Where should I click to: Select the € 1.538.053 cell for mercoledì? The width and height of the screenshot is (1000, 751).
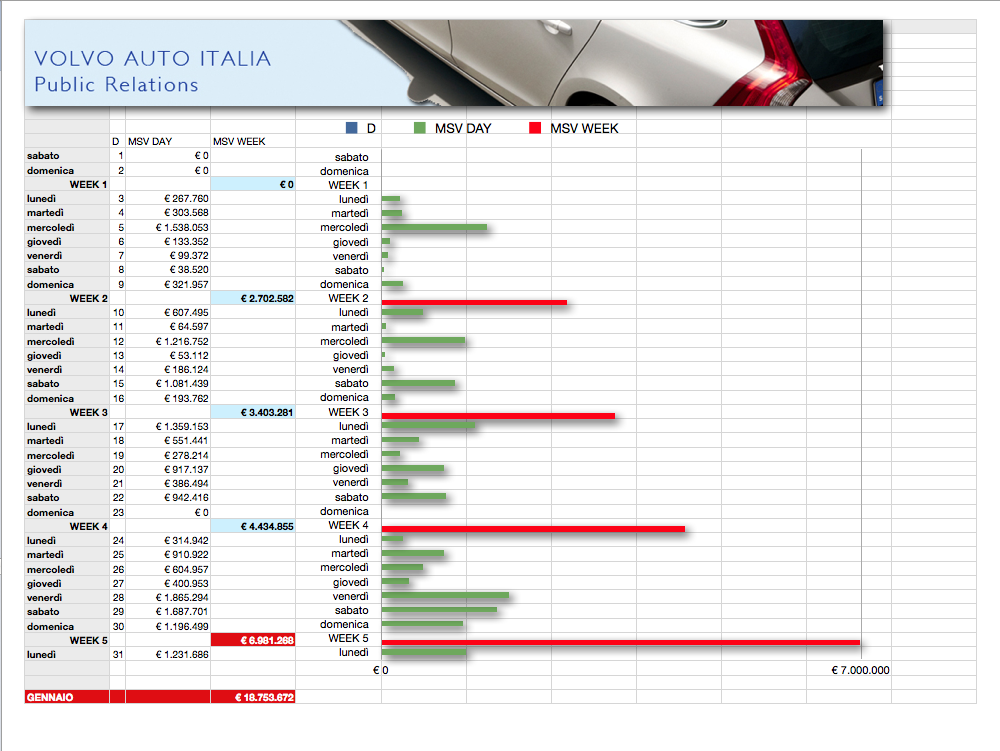coord(166,228)
